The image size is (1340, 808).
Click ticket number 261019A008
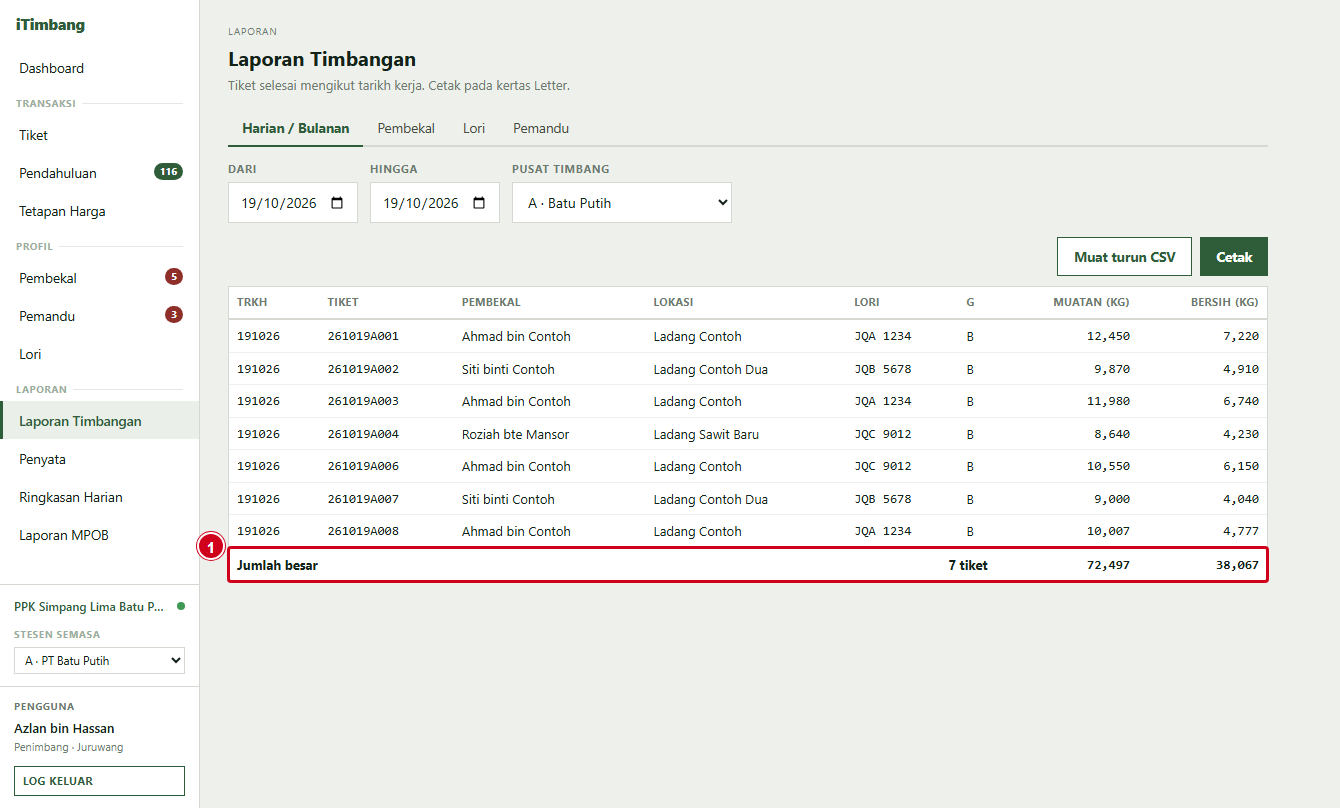(x=363, y=532)
